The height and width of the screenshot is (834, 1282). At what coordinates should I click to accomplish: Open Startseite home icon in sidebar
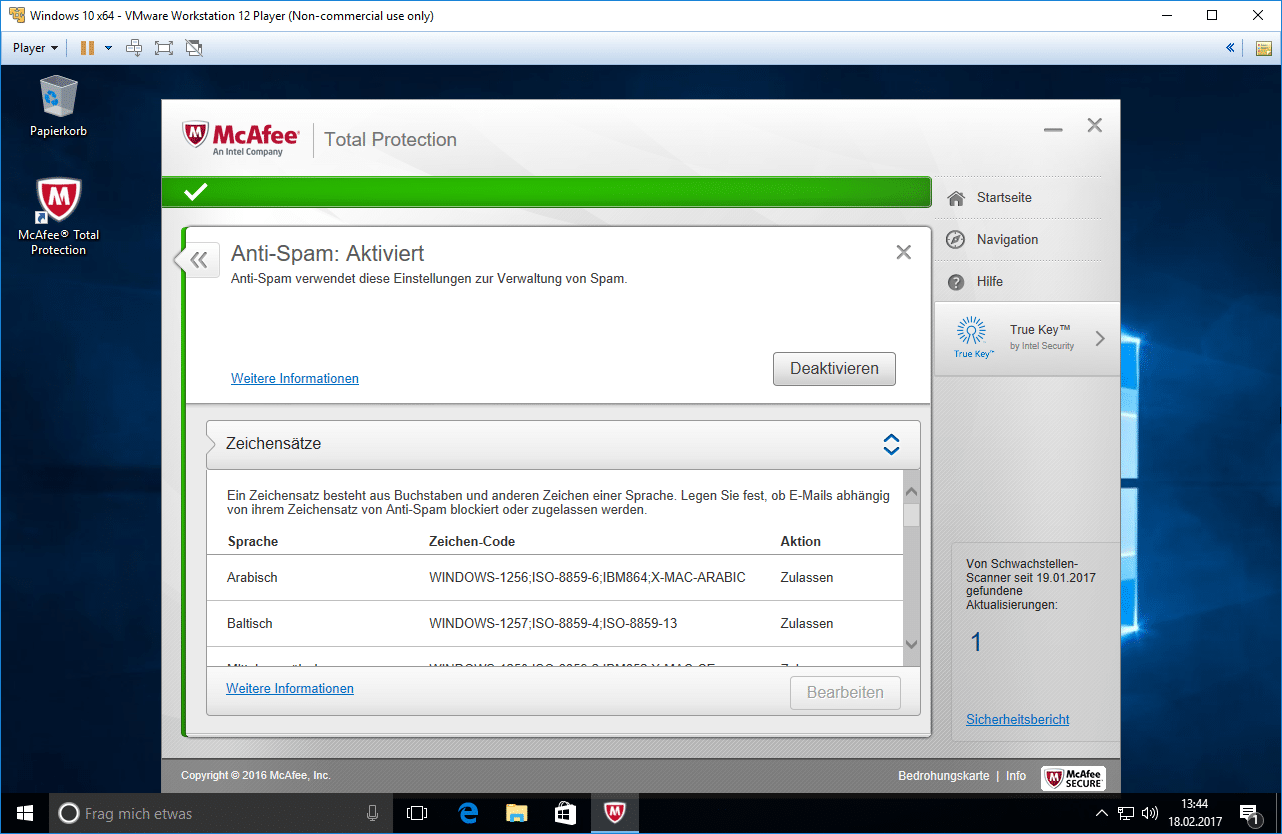click(956, 198)
